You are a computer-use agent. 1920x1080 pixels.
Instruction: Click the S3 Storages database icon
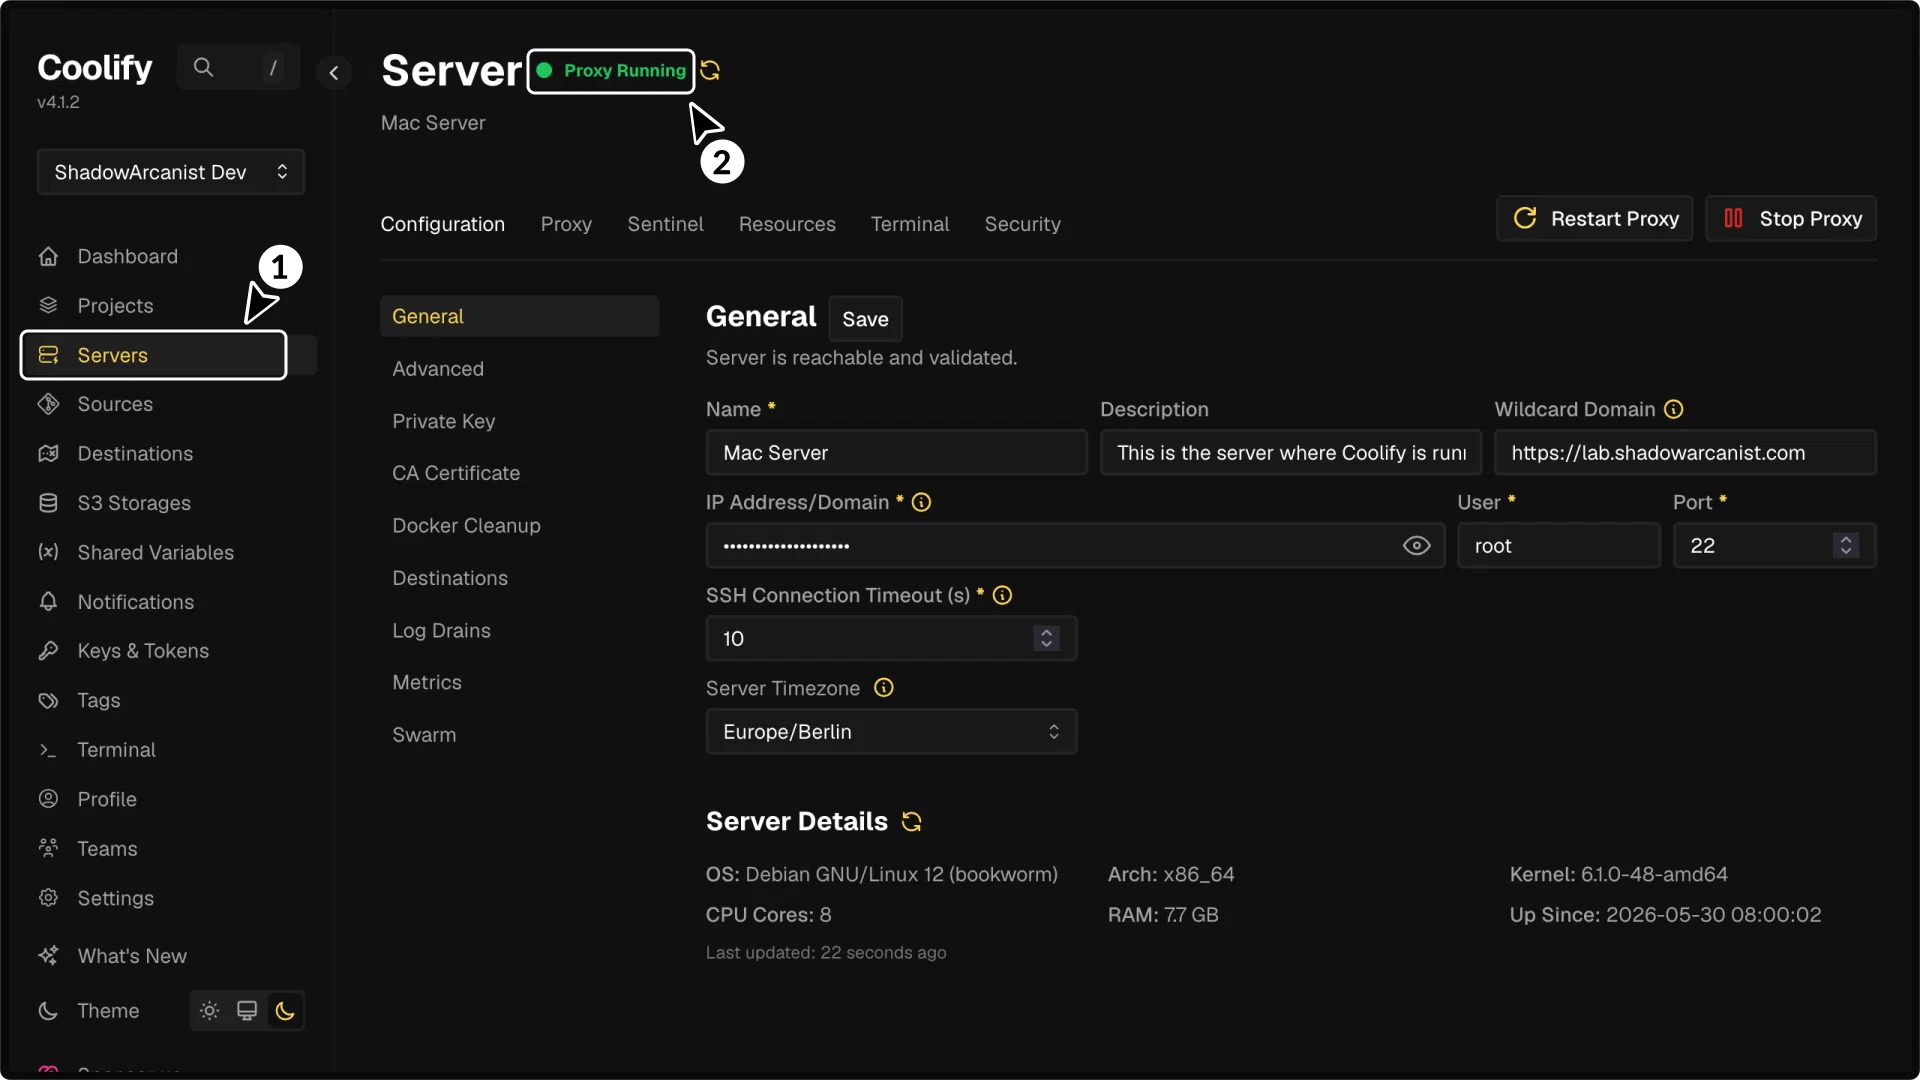point(48,503)
